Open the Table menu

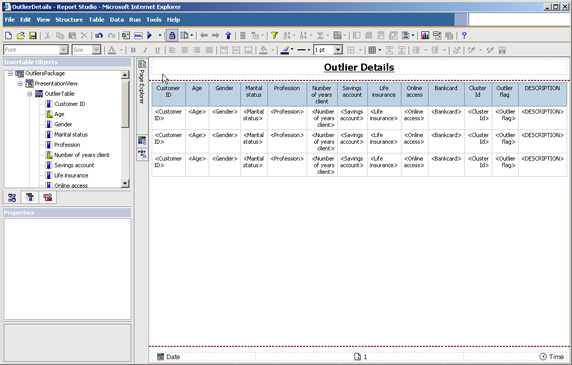pyautogui.click(x=96, y=20)
